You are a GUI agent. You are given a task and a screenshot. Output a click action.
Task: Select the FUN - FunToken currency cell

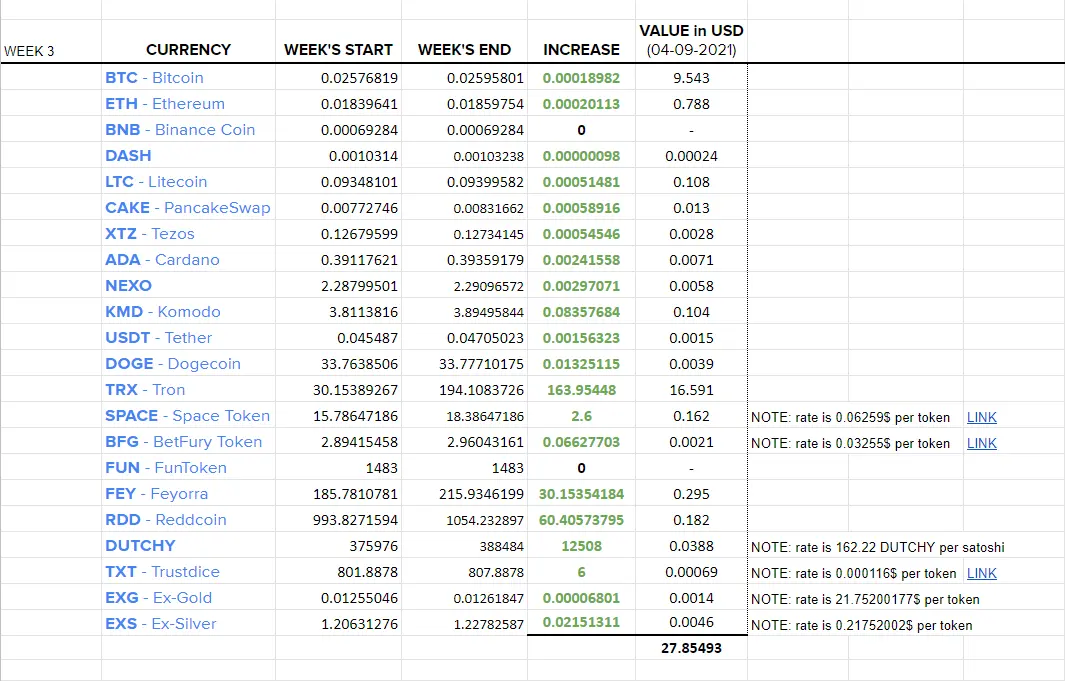coord(188,467)
